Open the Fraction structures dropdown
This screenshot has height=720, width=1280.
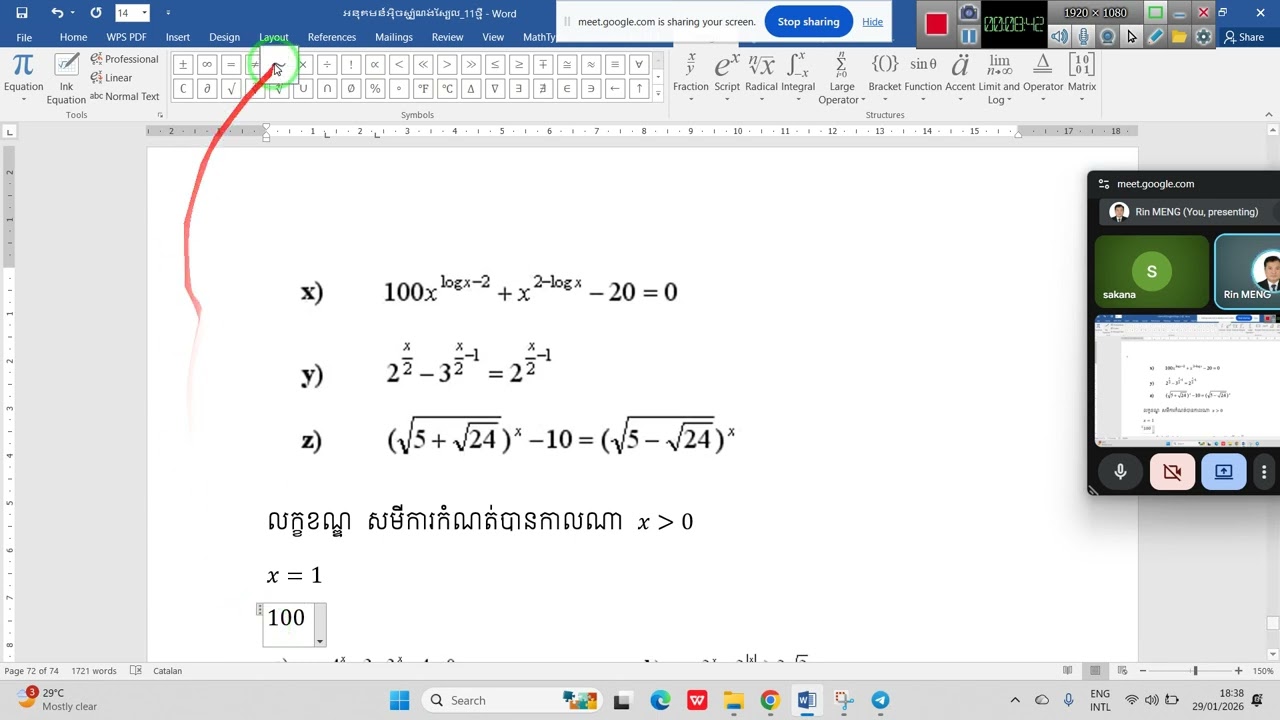(691, 79)
